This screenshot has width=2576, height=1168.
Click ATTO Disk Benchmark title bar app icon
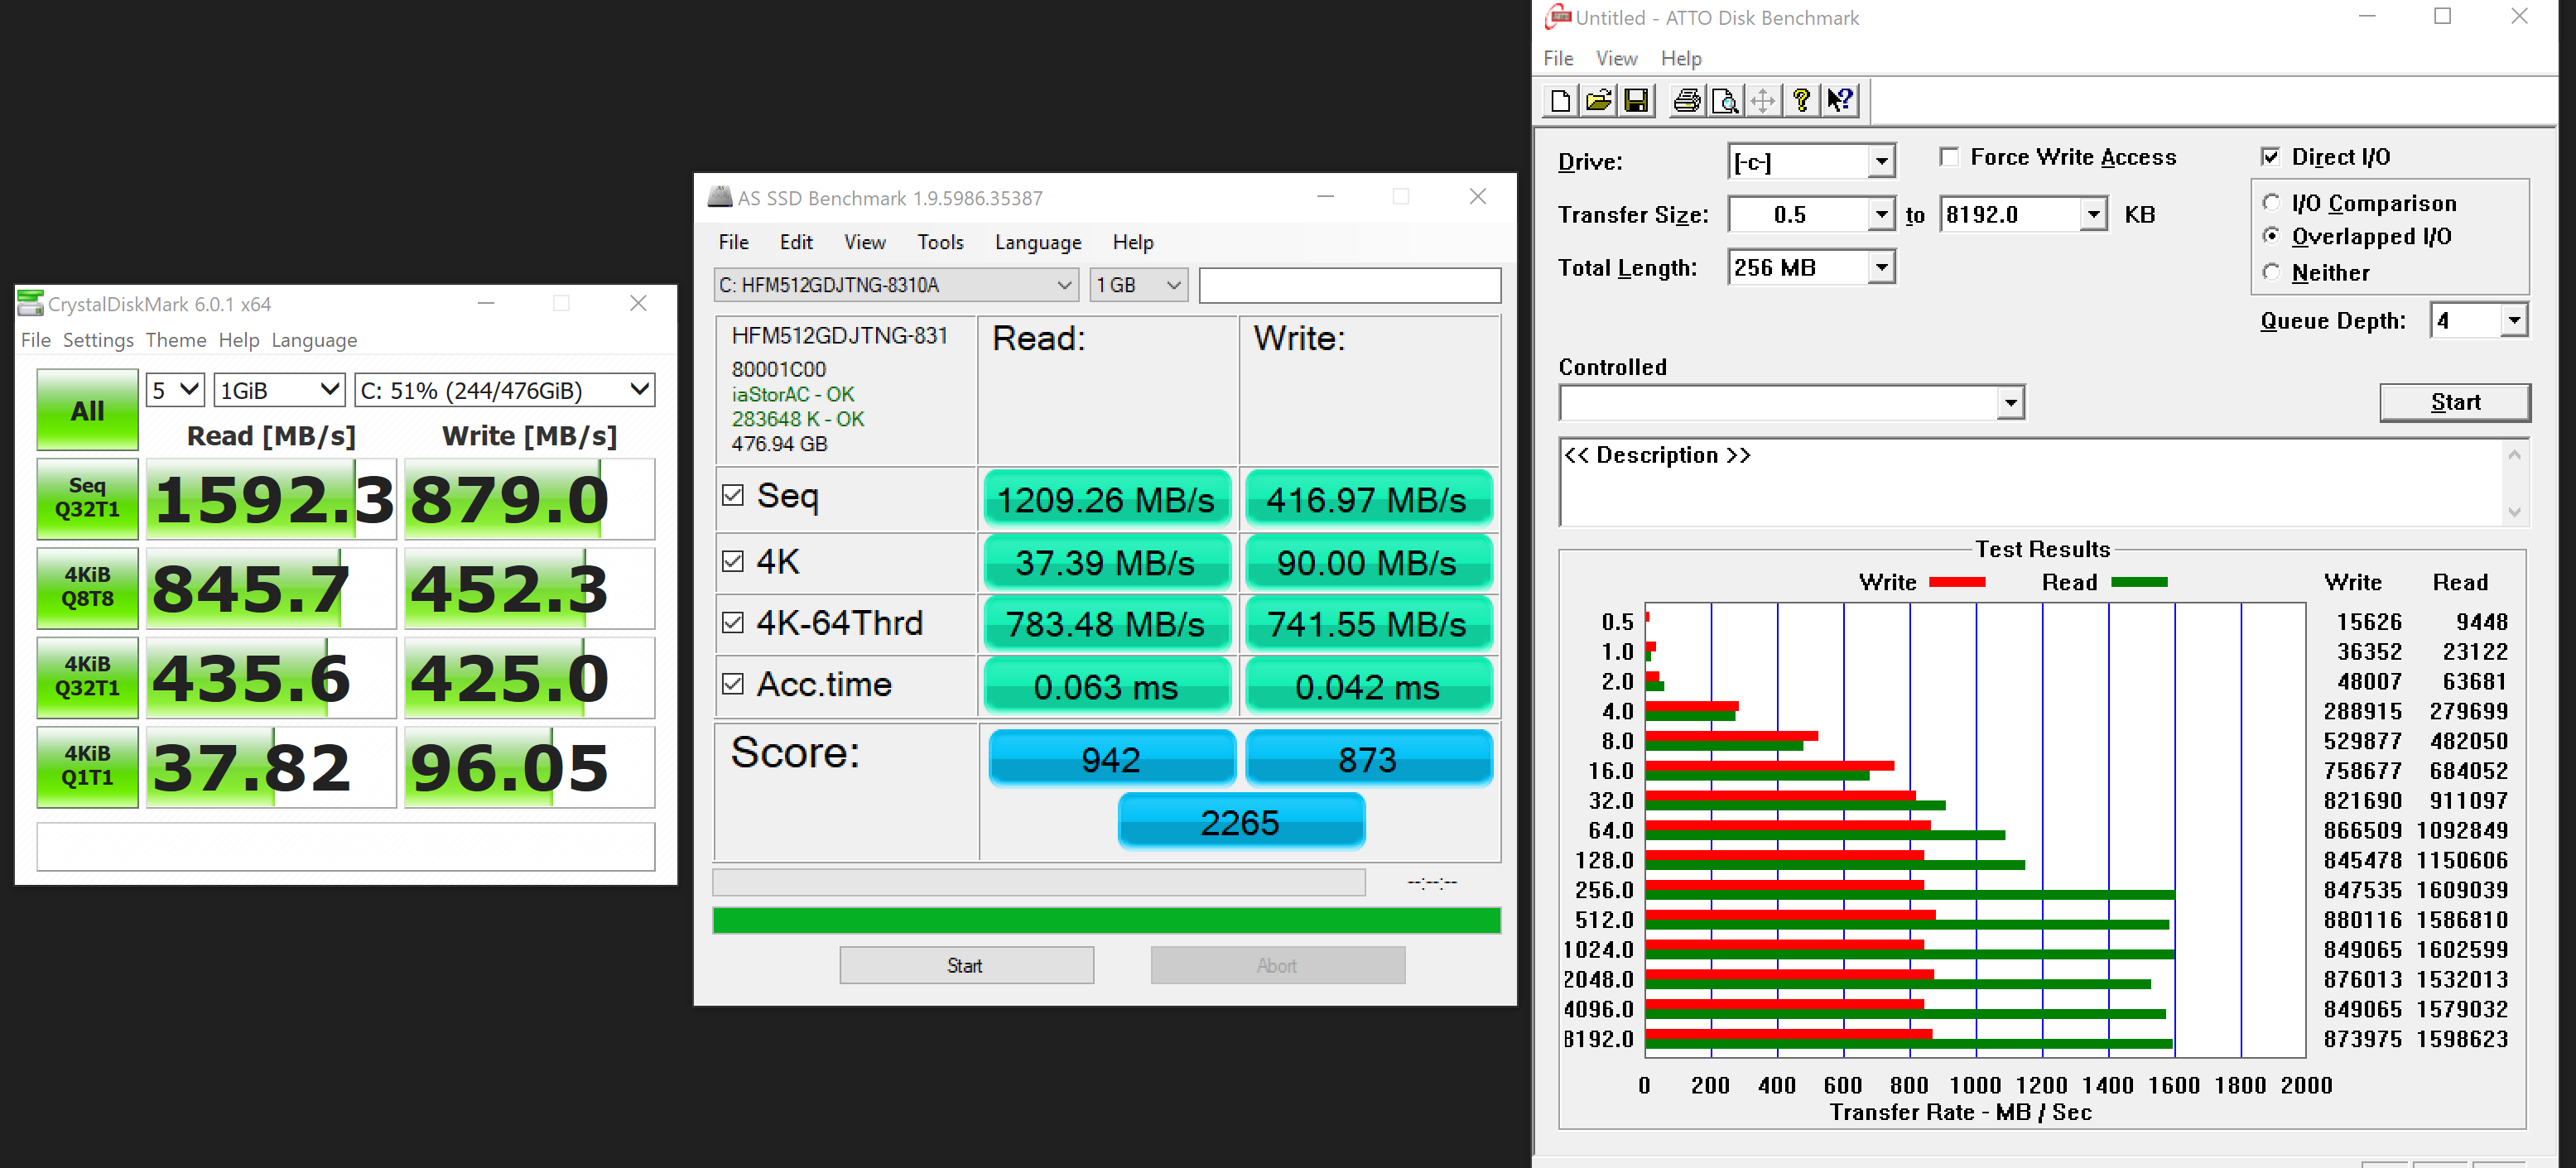[1557, 17]
